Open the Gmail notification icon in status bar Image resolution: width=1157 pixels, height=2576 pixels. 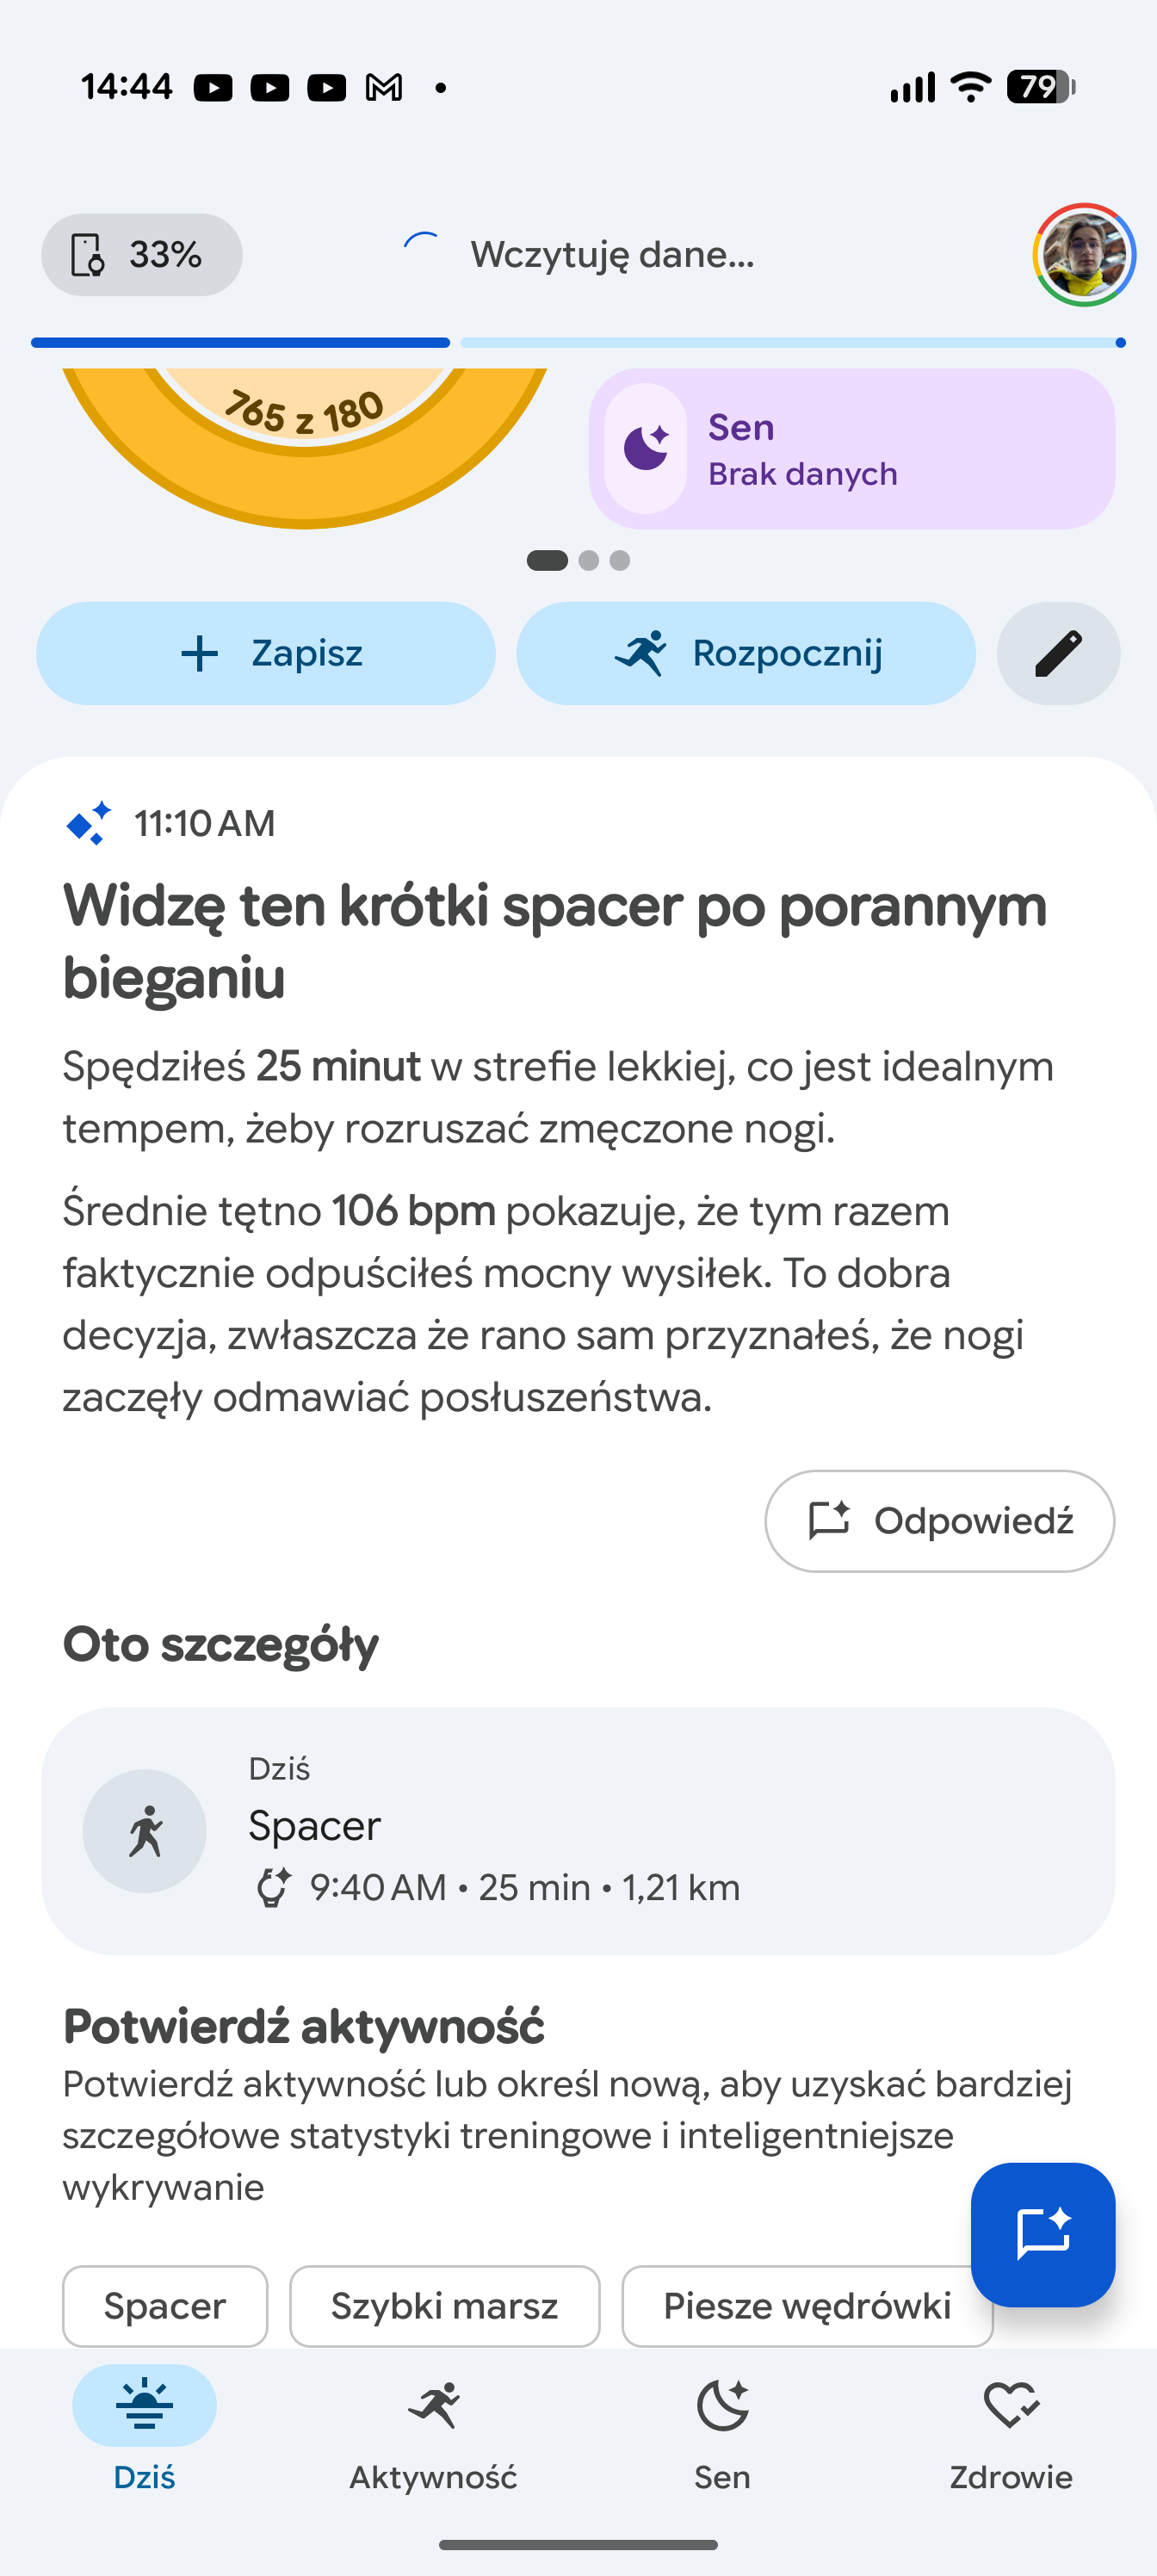(384, 88)
